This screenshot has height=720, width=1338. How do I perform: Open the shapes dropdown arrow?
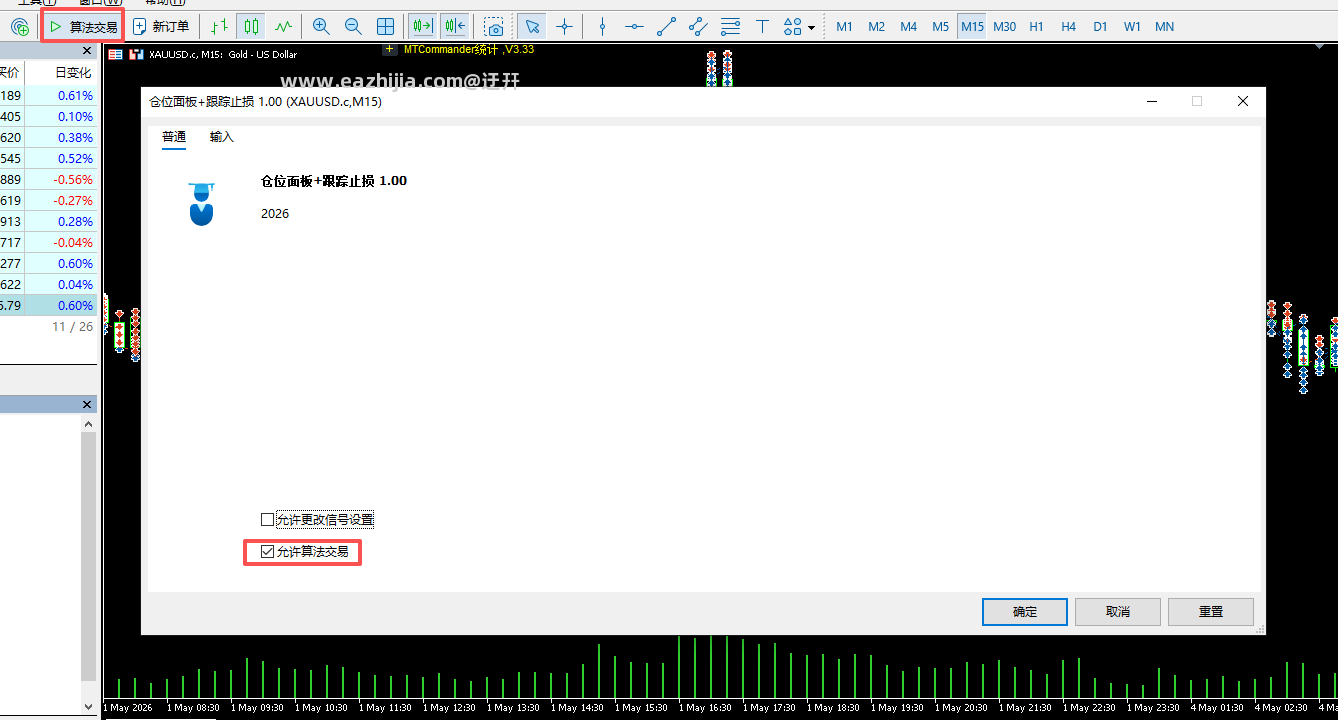(811, 27)
